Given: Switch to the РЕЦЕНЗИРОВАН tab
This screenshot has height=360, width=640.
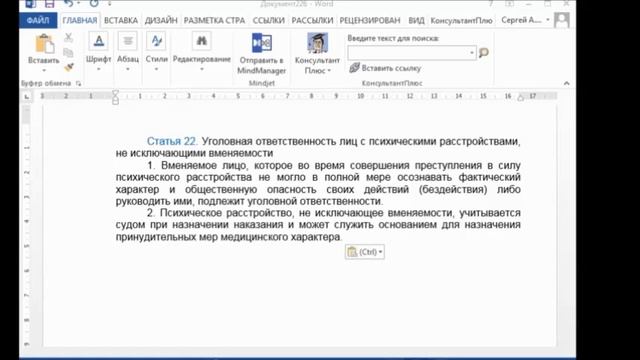Looking at the screenshot, I should click(370, 20).
